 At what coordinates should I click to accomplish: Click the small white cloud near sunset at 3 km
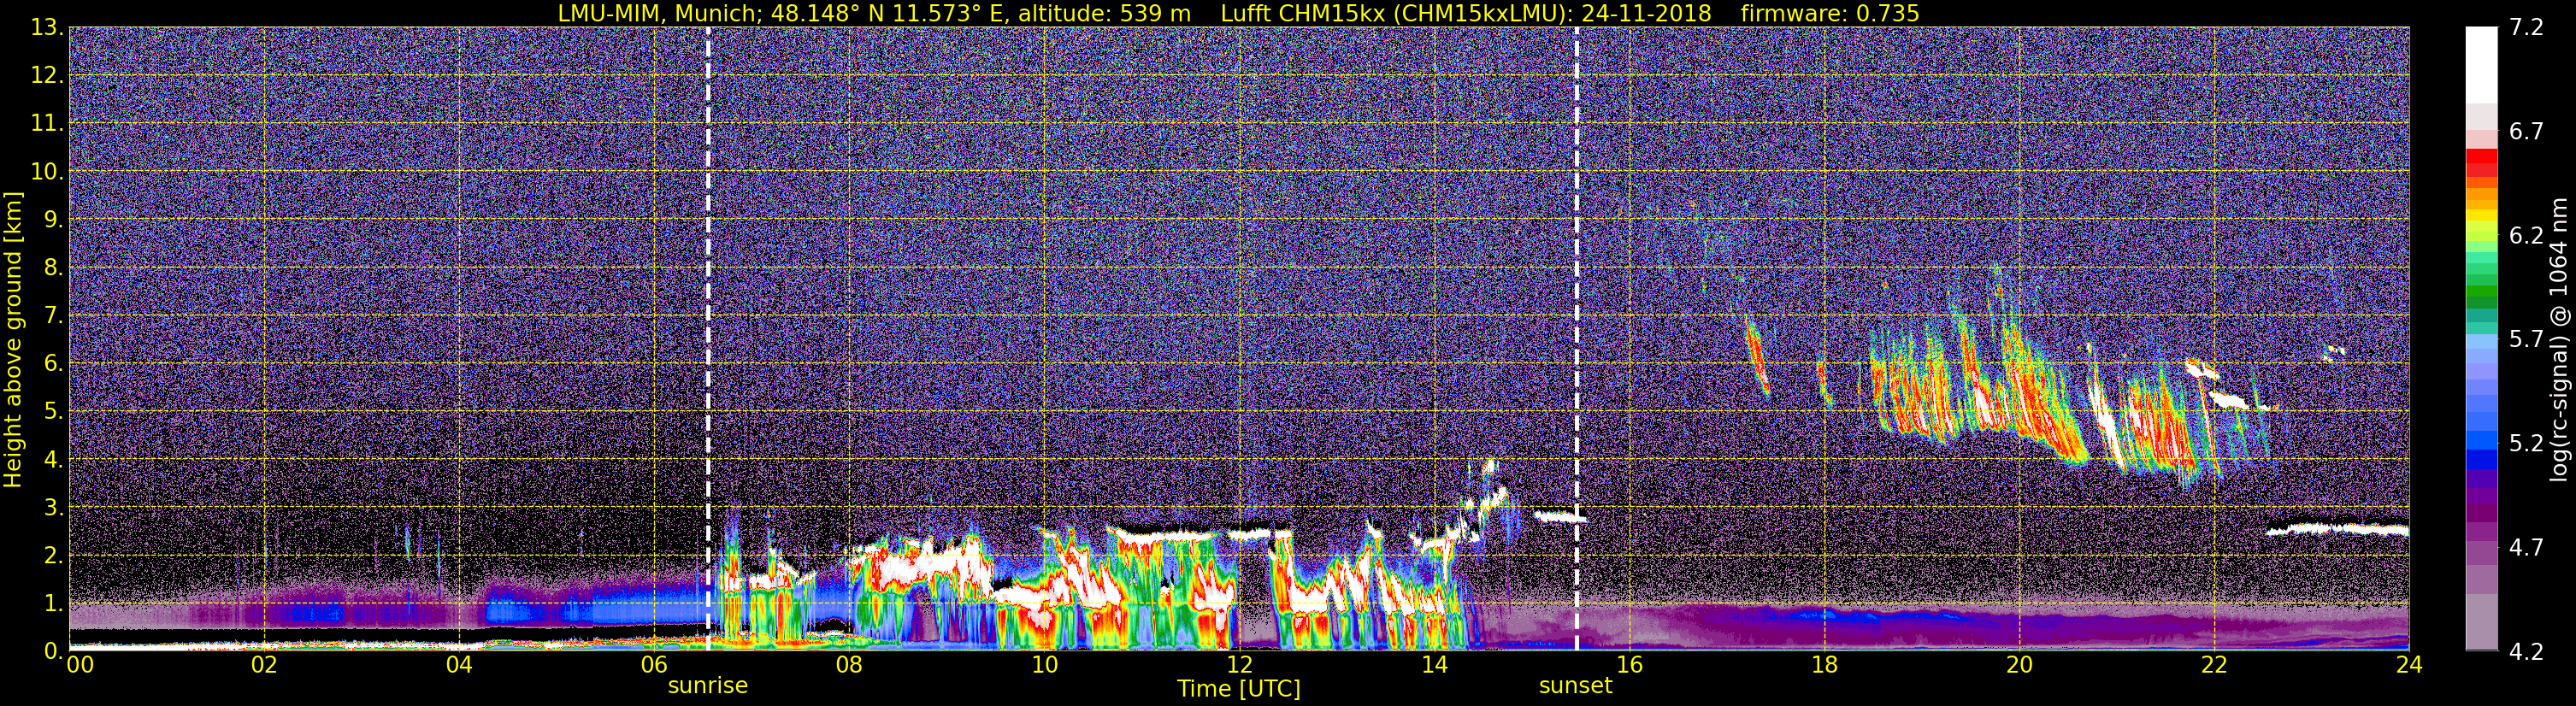1560,517
